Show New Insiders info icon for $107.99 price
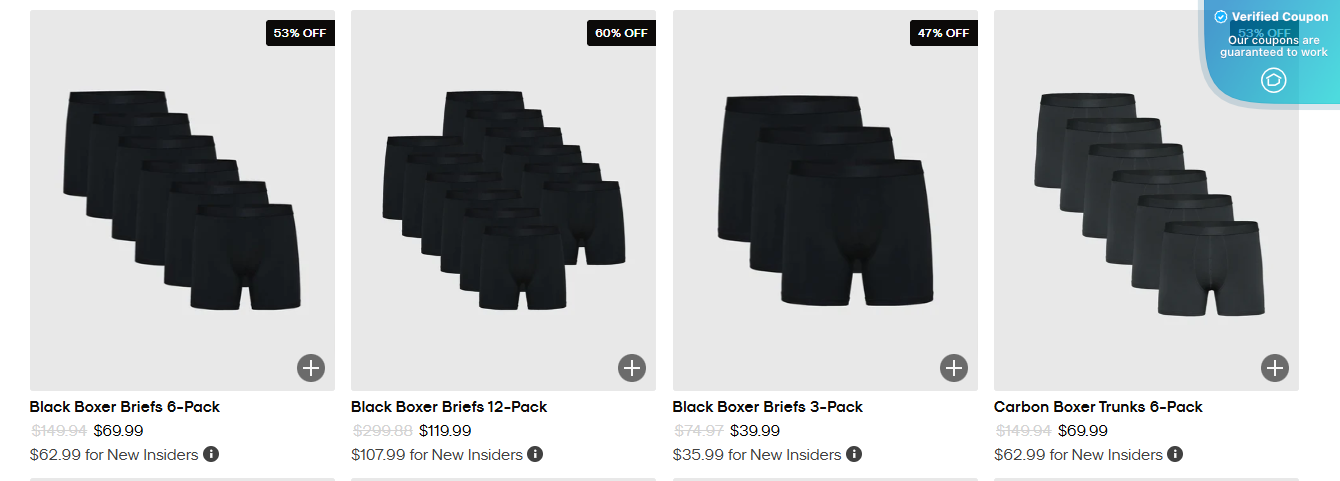The height and width of the screenshot is (481, 1340). 535,454
